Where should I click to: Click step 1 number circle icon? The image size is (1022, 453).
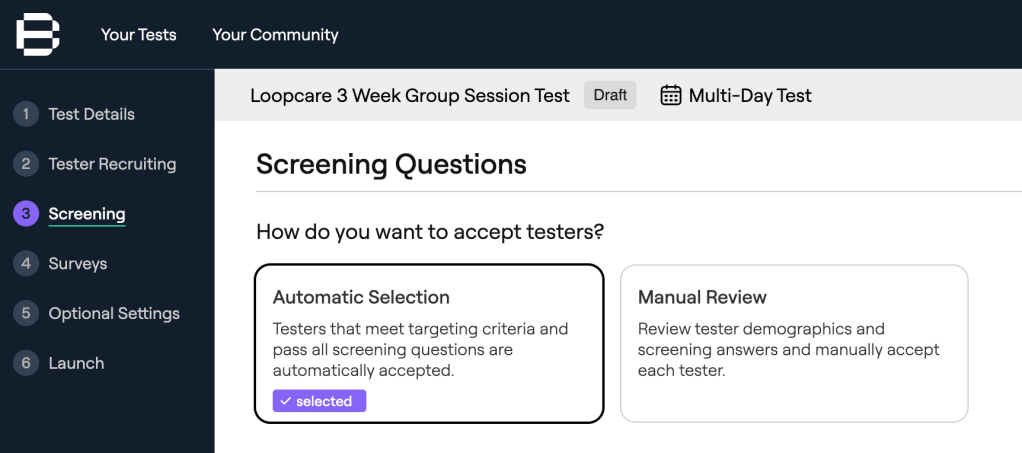26,114
